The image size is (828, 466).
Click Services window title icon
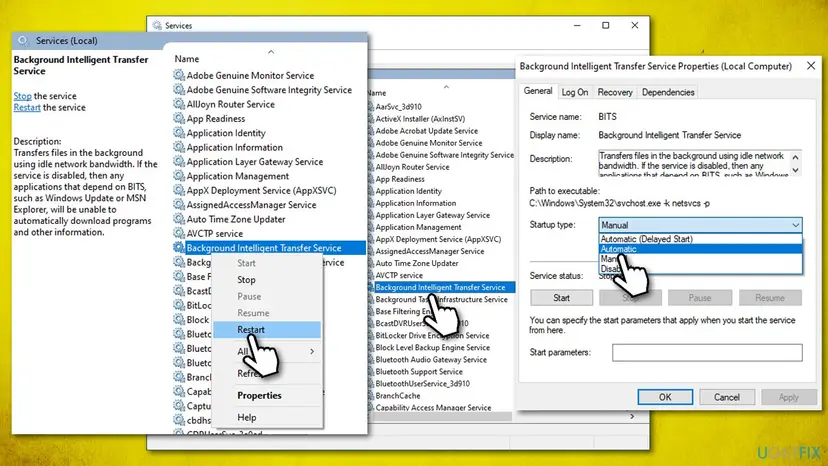(x=157, y=25)
